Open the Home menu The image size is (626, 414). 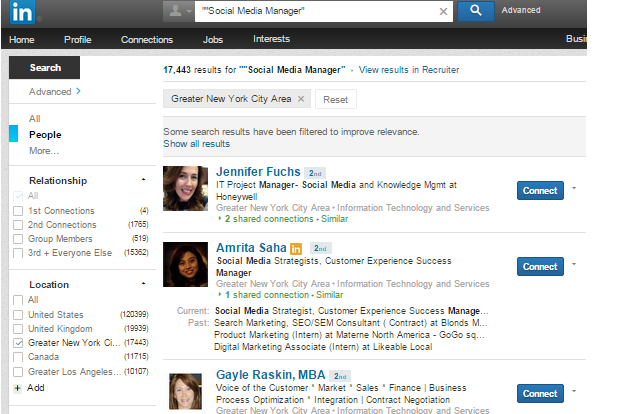point(22,40)
